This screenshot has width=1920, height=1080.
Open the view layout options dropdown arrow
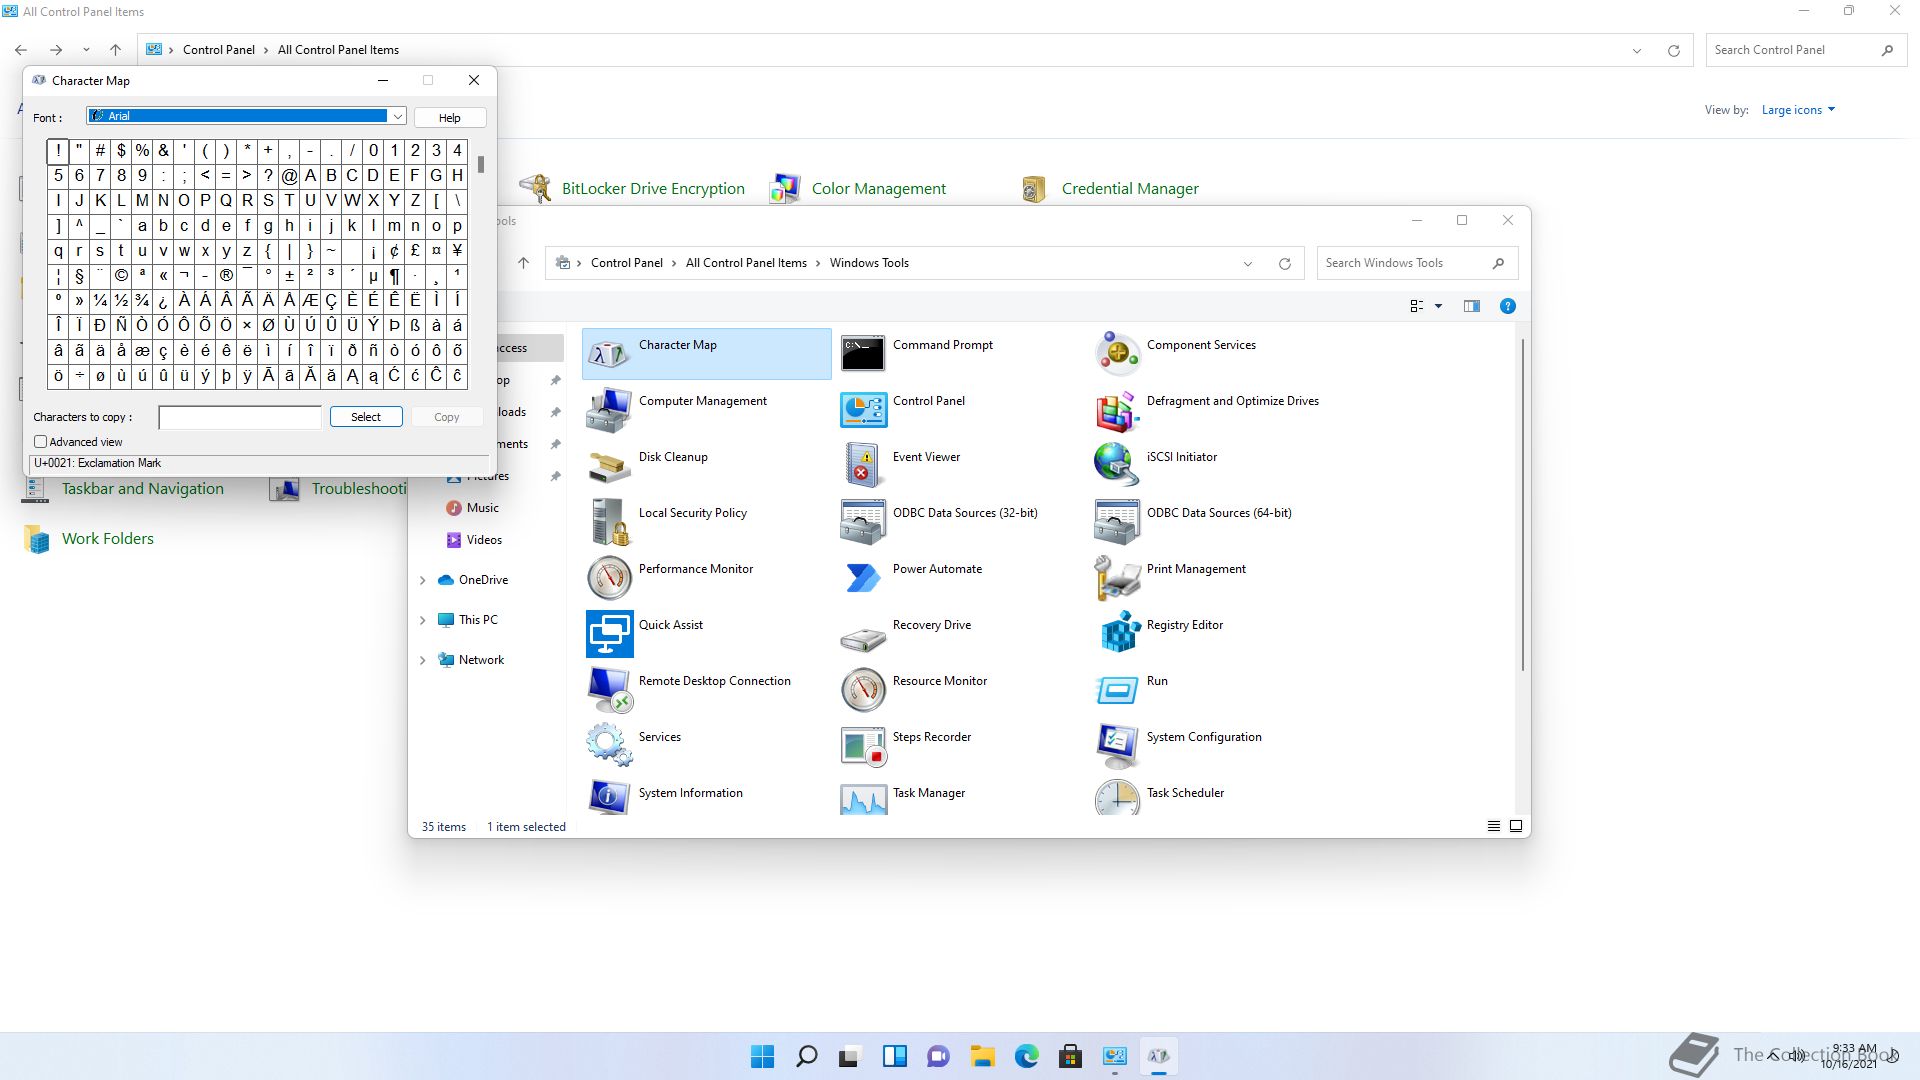(x=1439, y=306)
